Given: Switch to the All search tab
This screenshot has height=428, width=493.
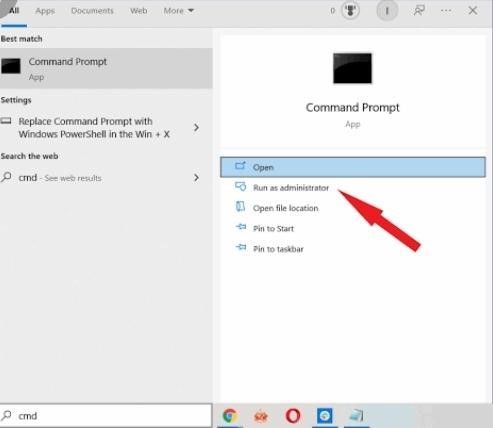Looking at the screenshot, I should (x=14, y=11).
